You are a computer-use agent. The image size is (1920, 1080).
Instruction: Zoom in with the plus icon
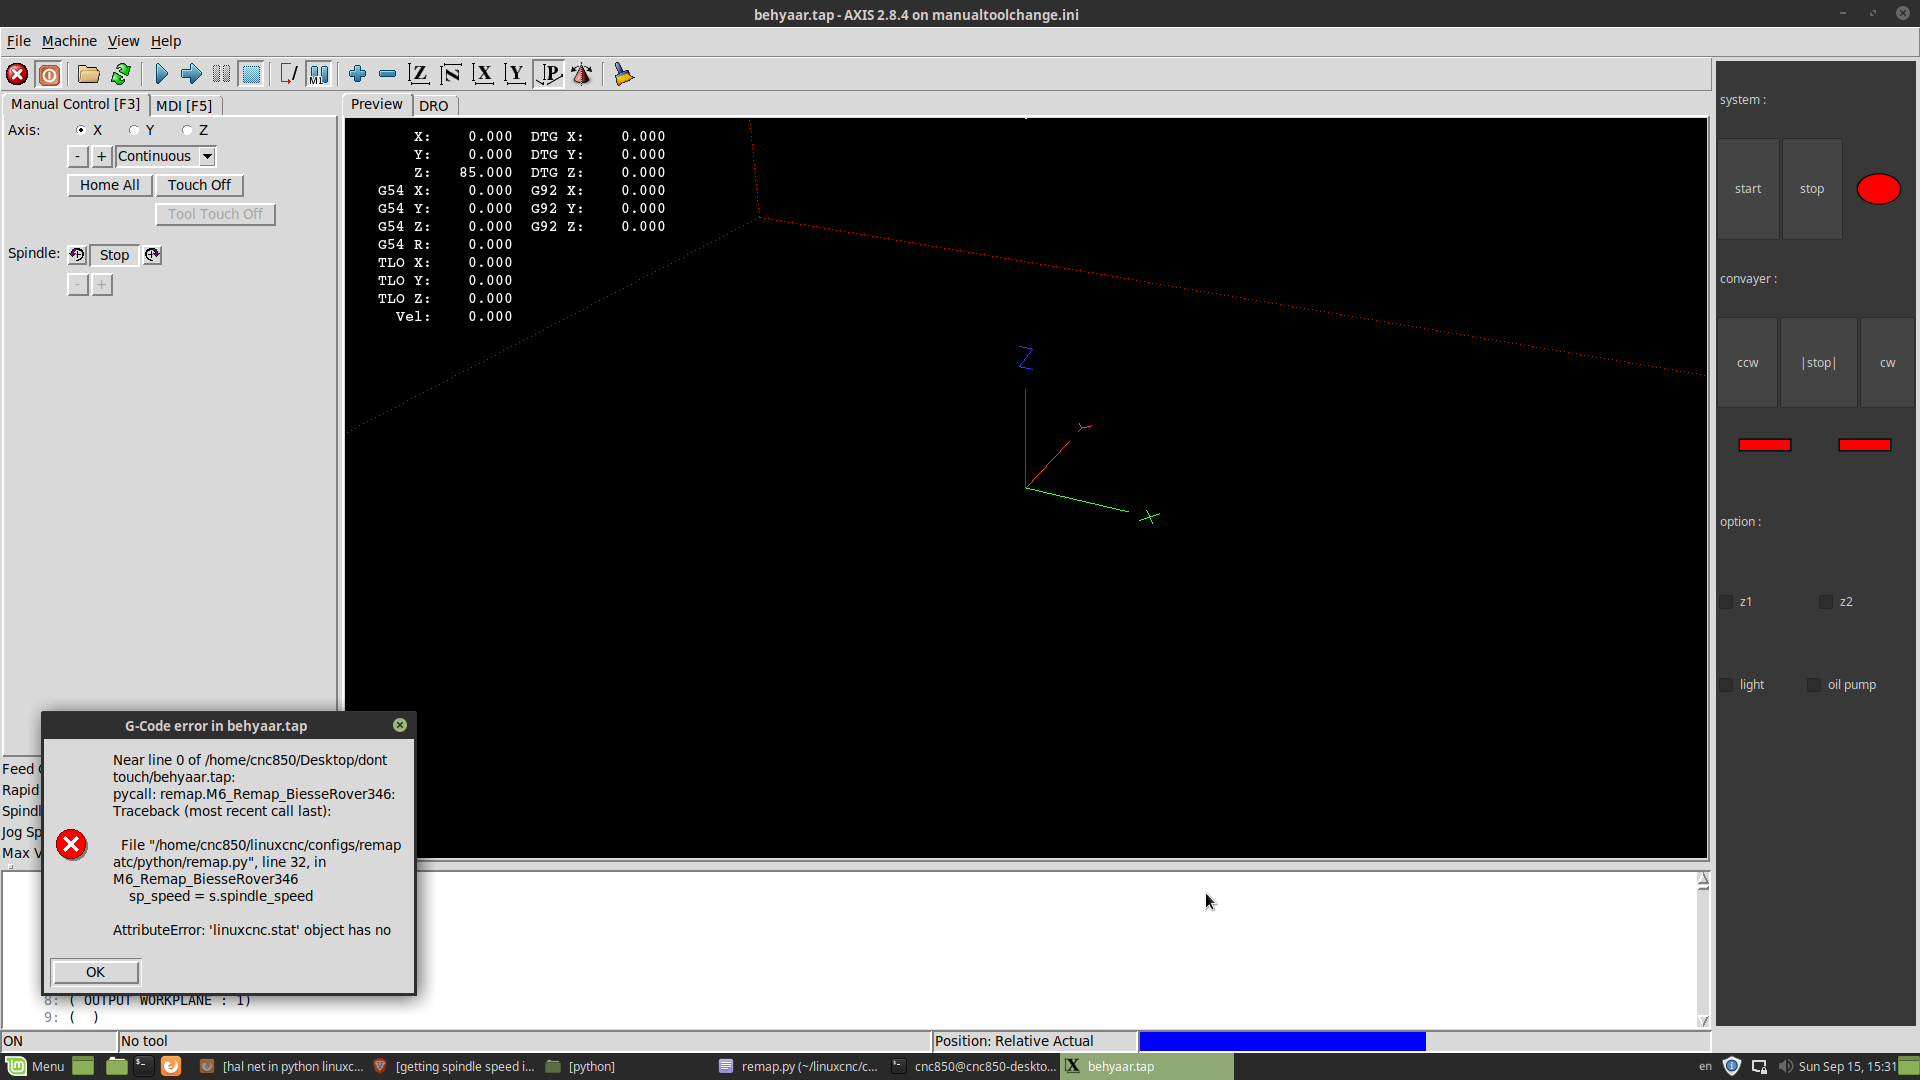pyautogui.click(x=357, y=74)
